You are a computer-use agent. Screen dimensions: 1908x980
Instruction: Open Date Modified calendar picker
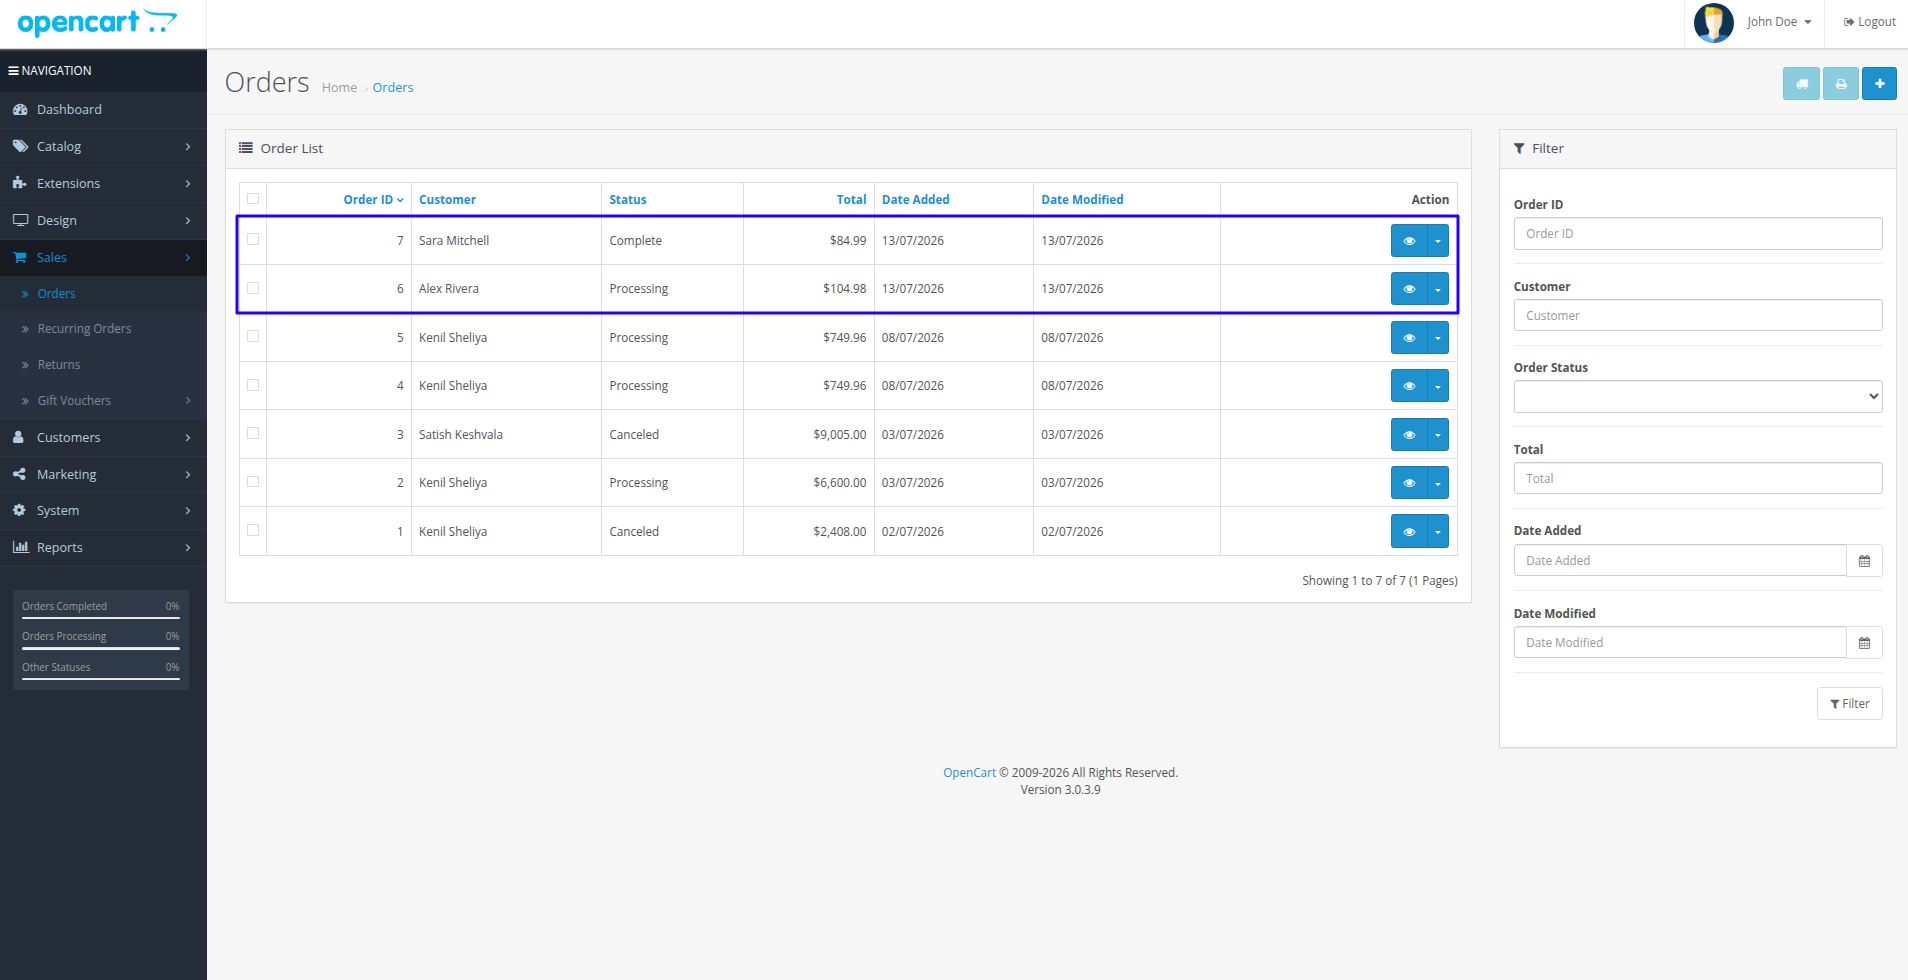click(1864, 643)
